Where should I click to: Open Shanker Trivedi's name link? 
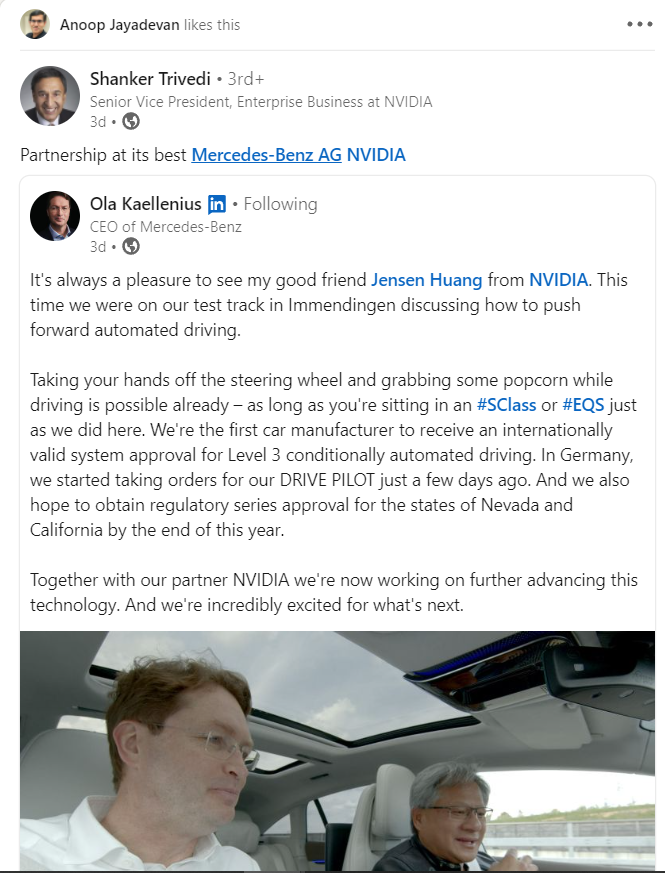[150, 79]
